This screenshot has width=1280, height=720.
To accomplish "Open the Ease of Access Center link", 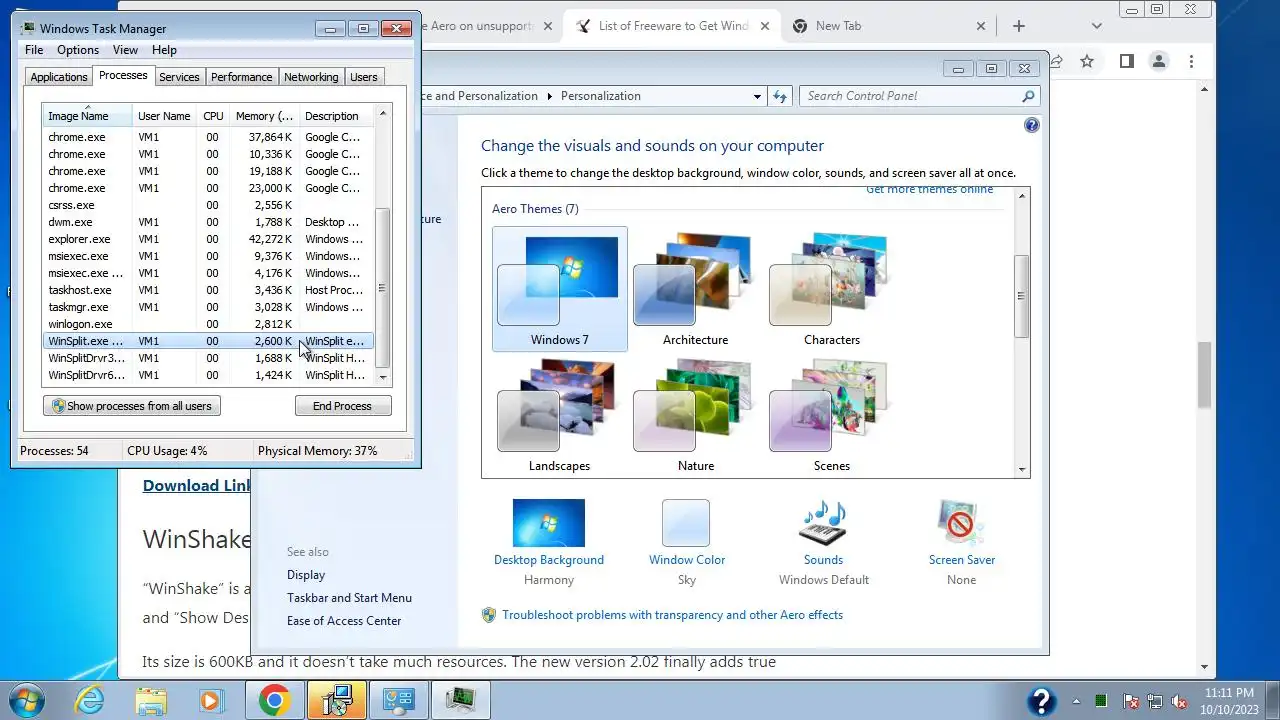I will click(x=344, y=621).
